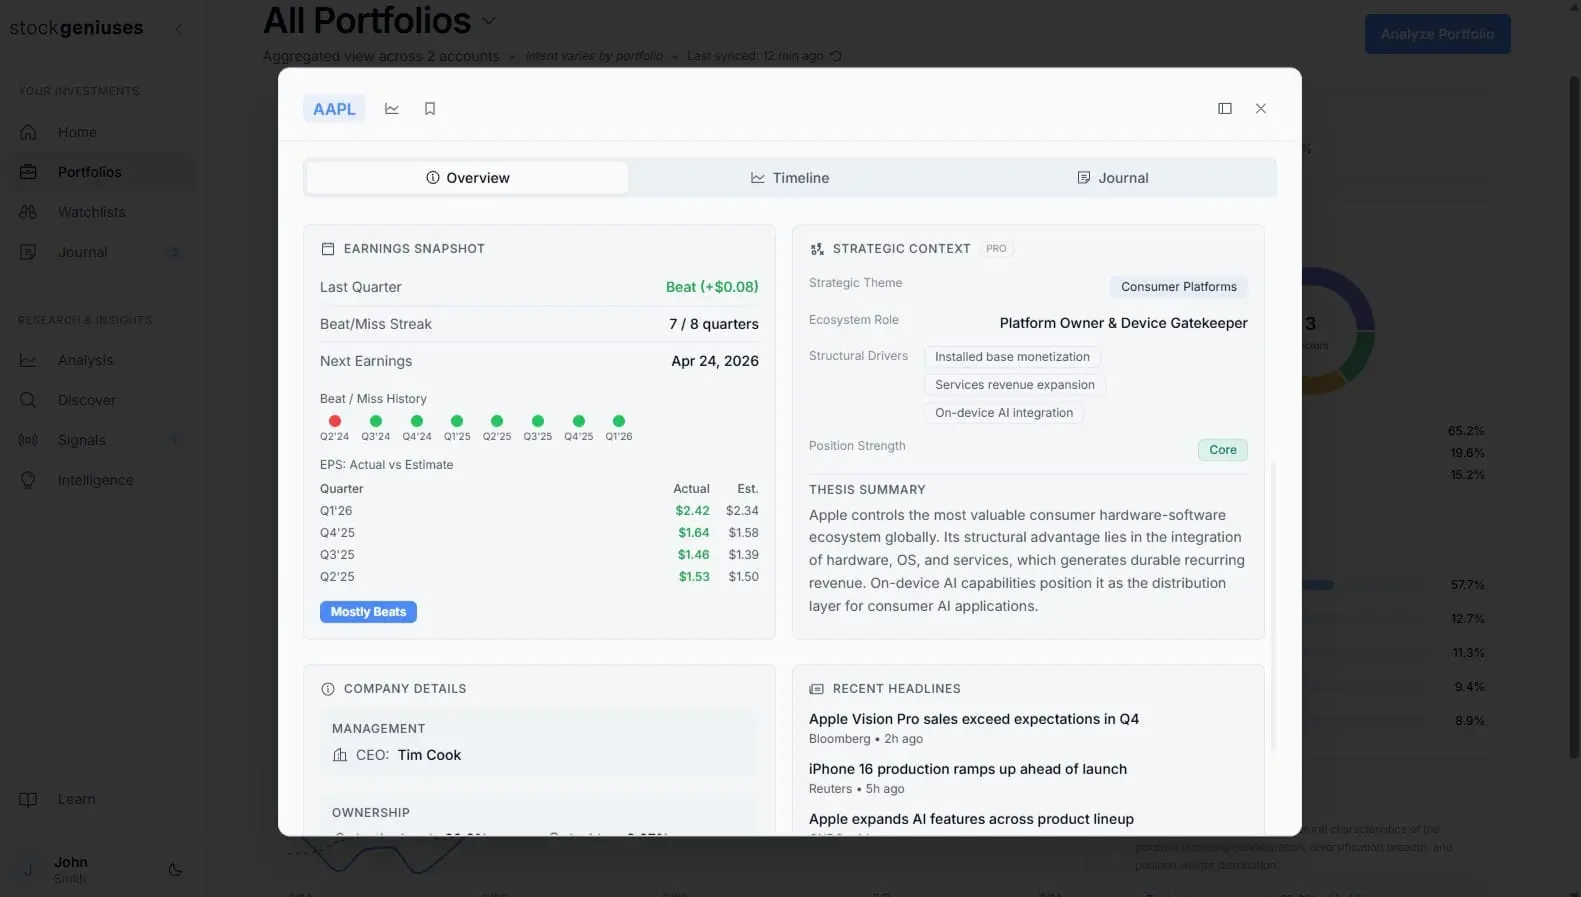
Task: Close the AAPL detail modal
Action: coord(1261,108)
